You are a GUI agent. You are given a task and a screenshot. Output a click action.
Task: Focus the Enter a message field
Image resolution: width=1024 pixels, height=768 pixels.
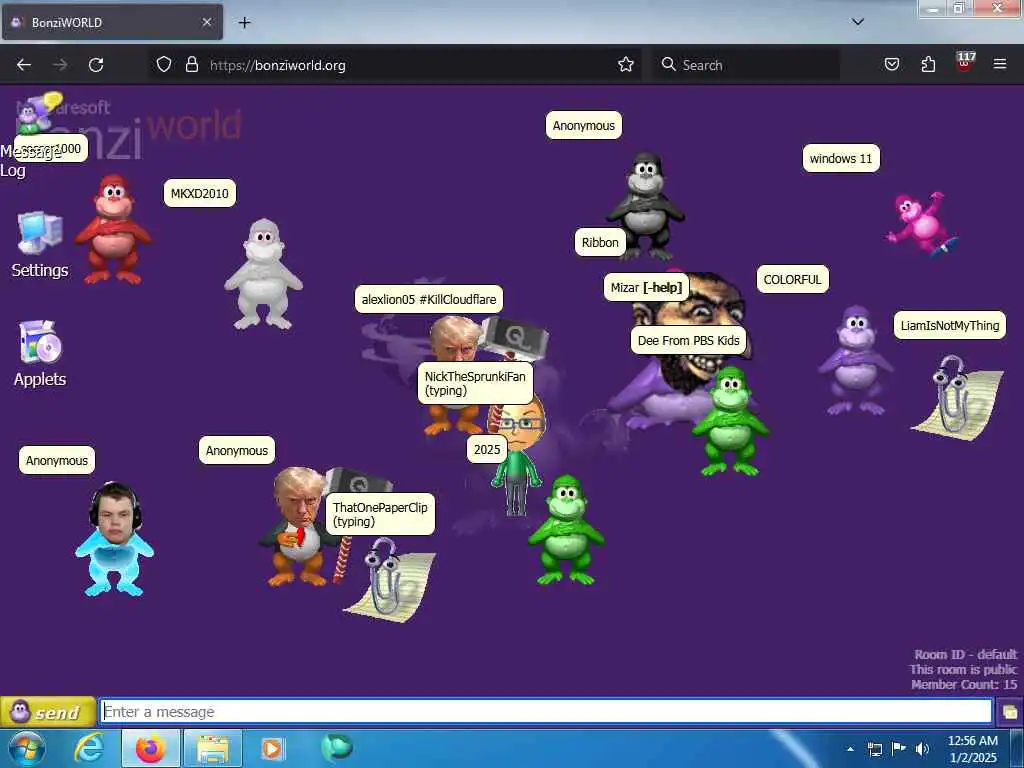(546, 711)
